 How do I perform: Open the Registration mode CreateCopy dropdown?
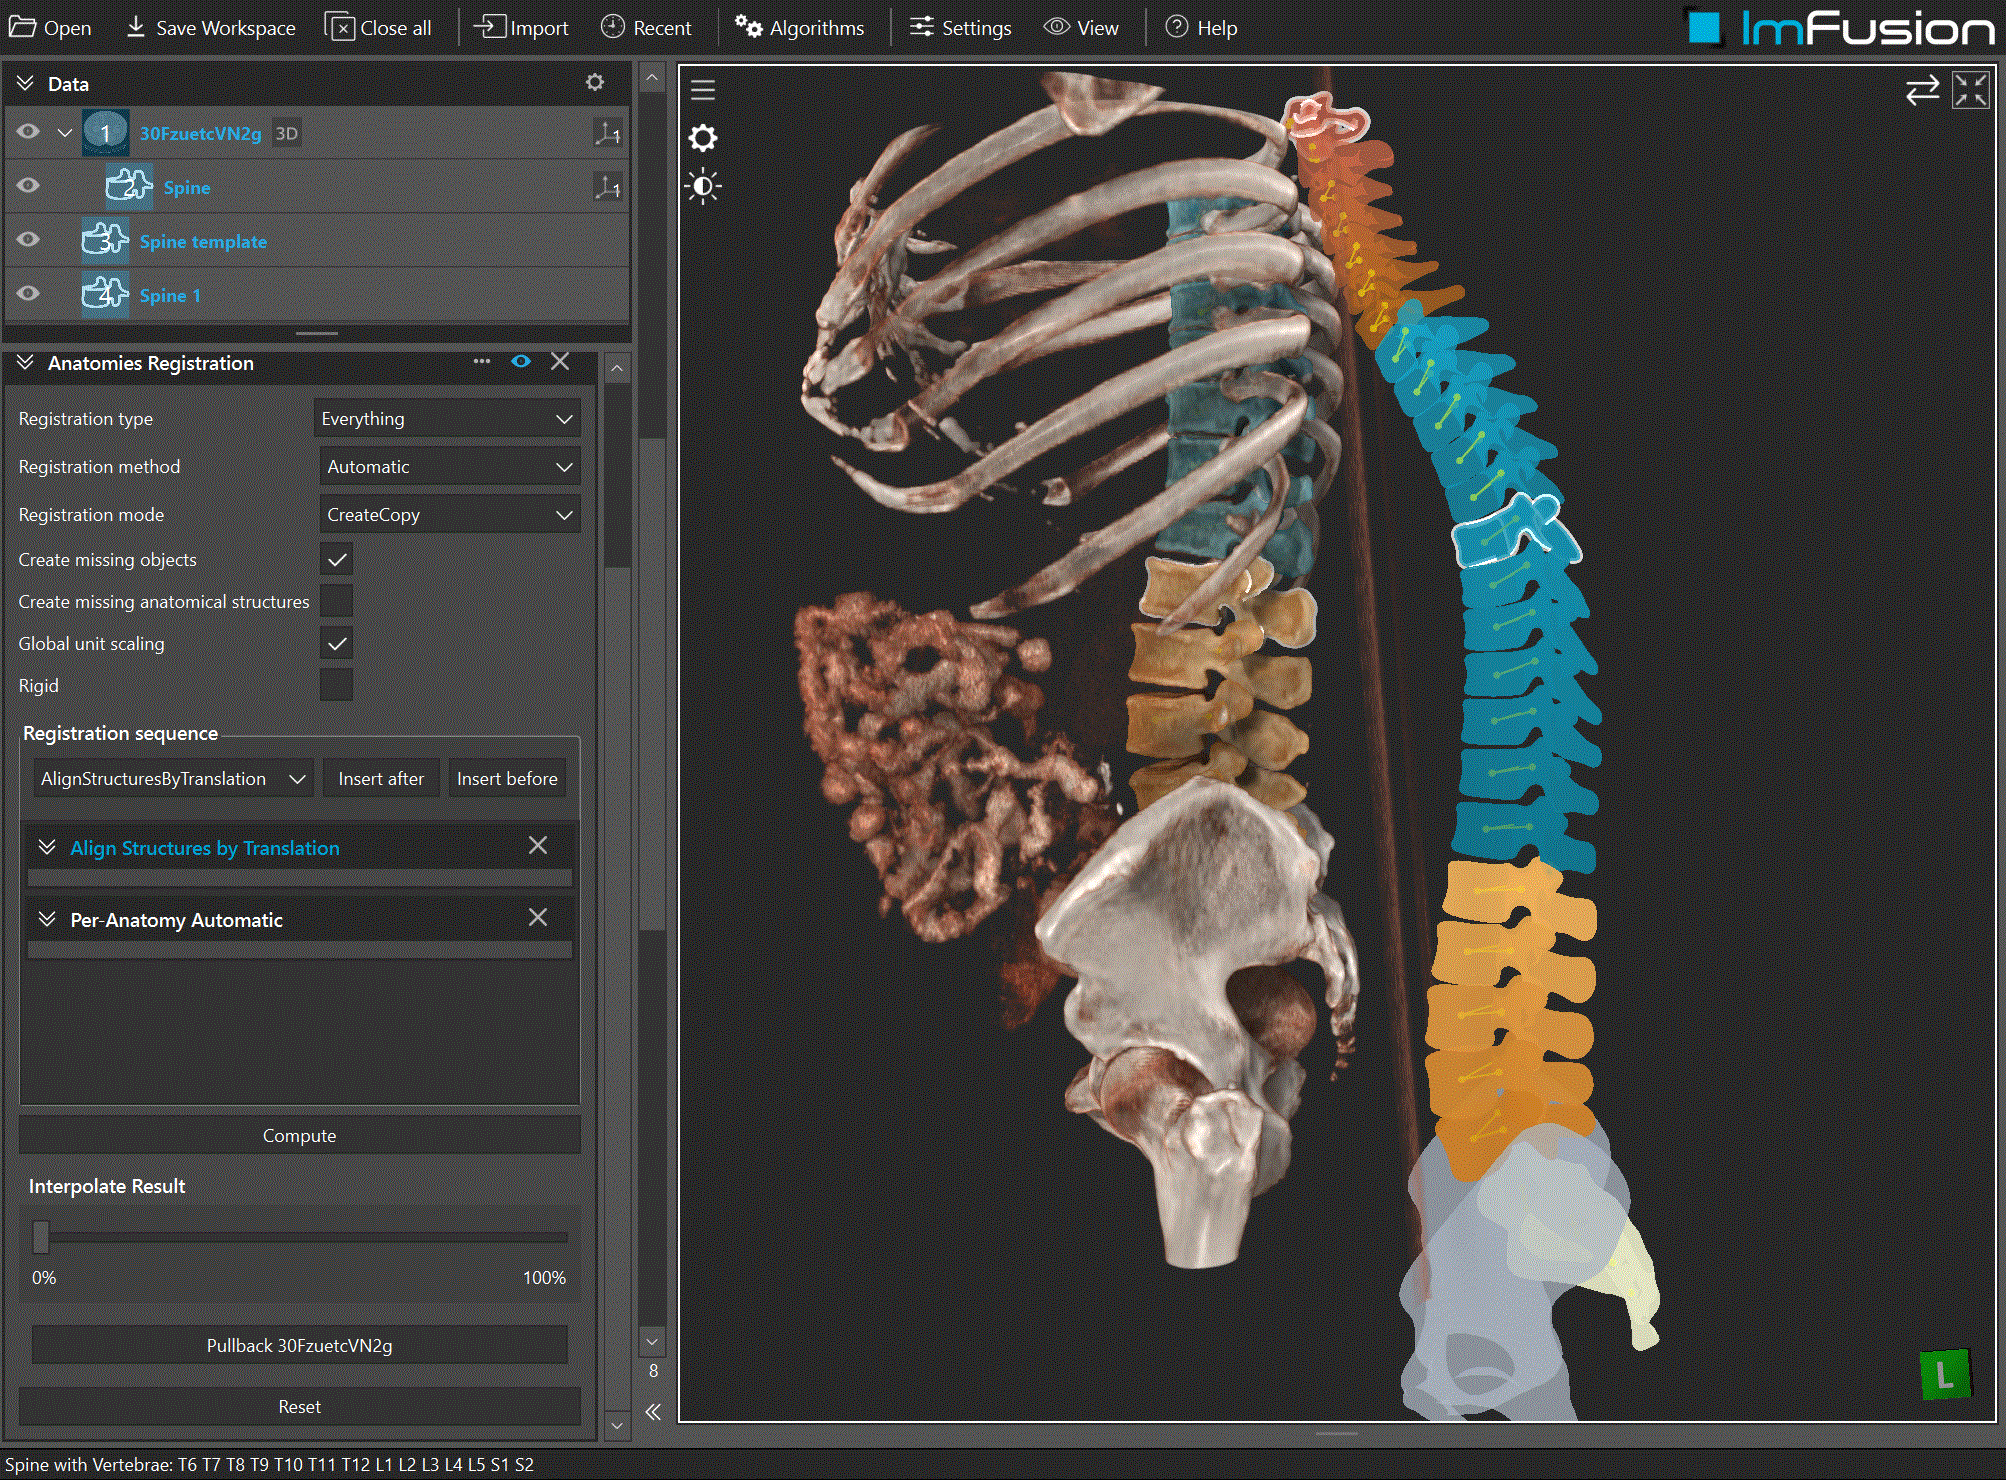pos(449,515)
